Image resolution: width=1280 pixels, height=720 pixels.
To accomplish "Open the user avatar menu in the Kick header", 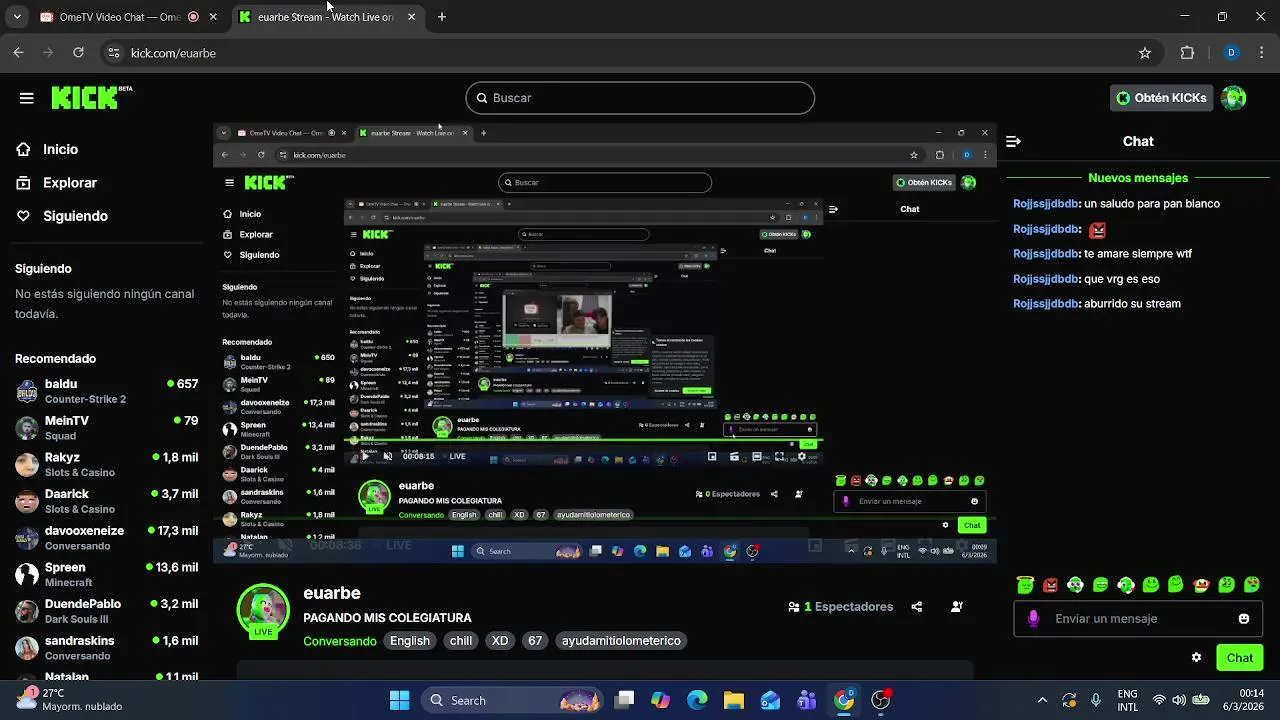I will point(1234,98).
